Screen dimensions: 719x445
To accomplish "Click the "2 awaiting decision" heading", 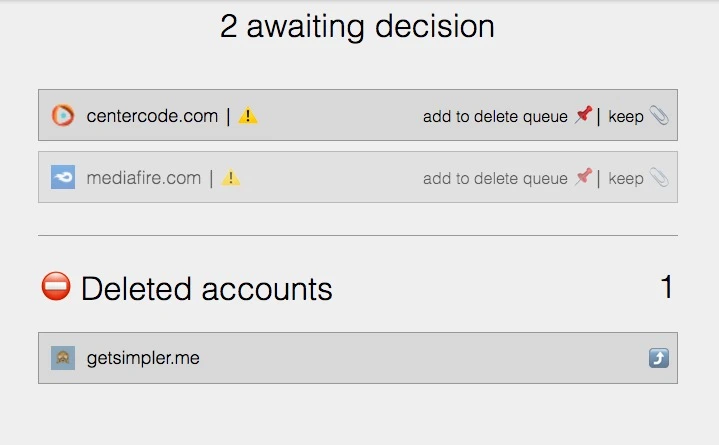I will tap(357, 27).
